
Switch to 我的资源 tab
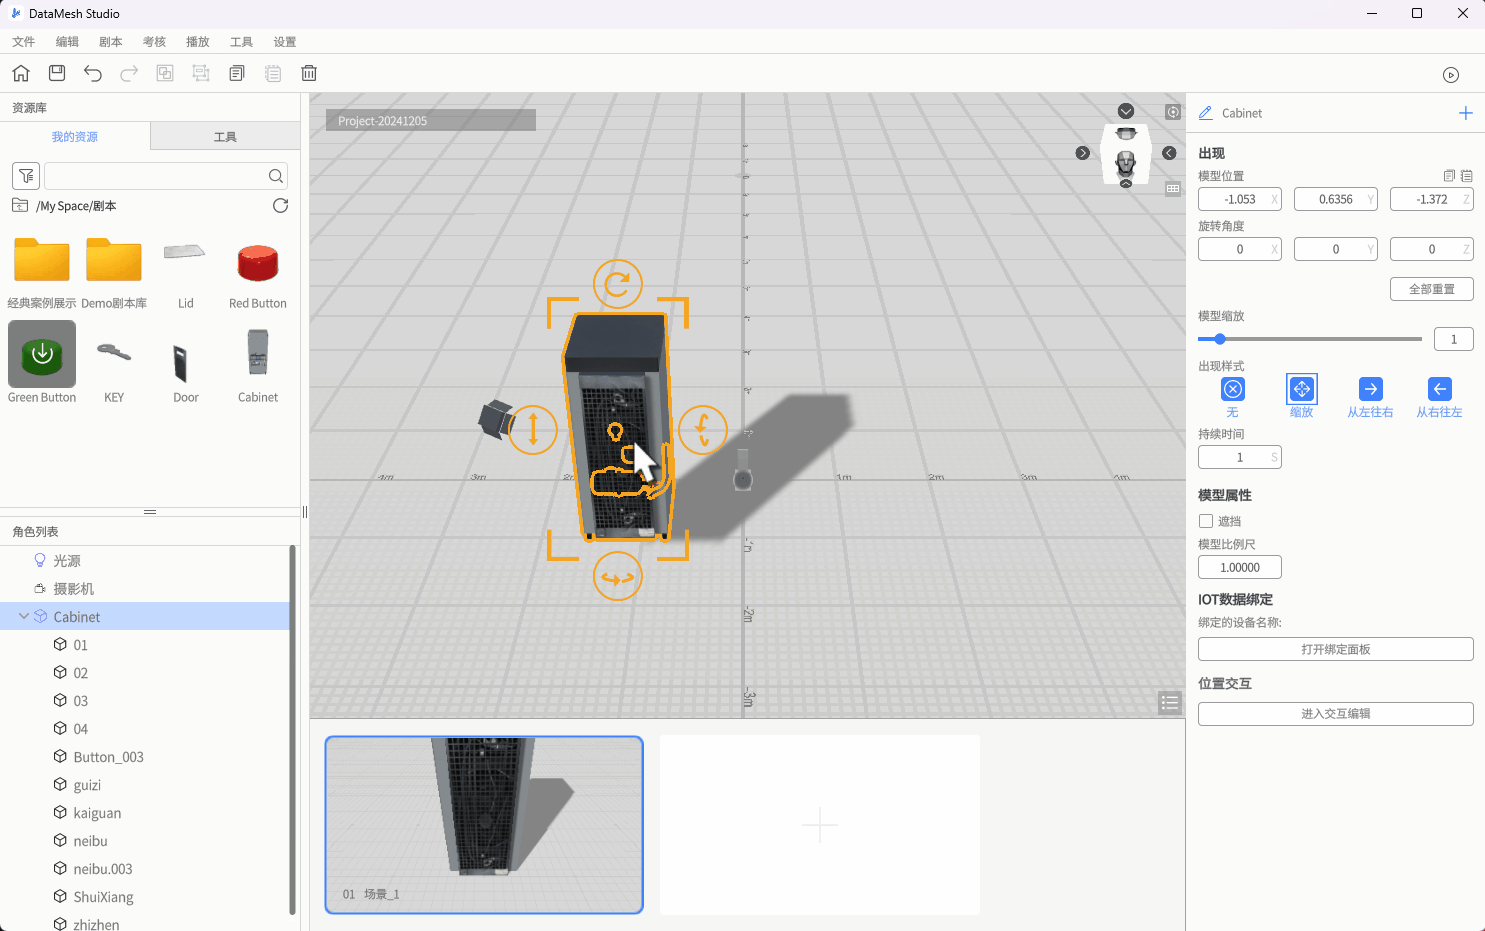[x=75, y=137]
